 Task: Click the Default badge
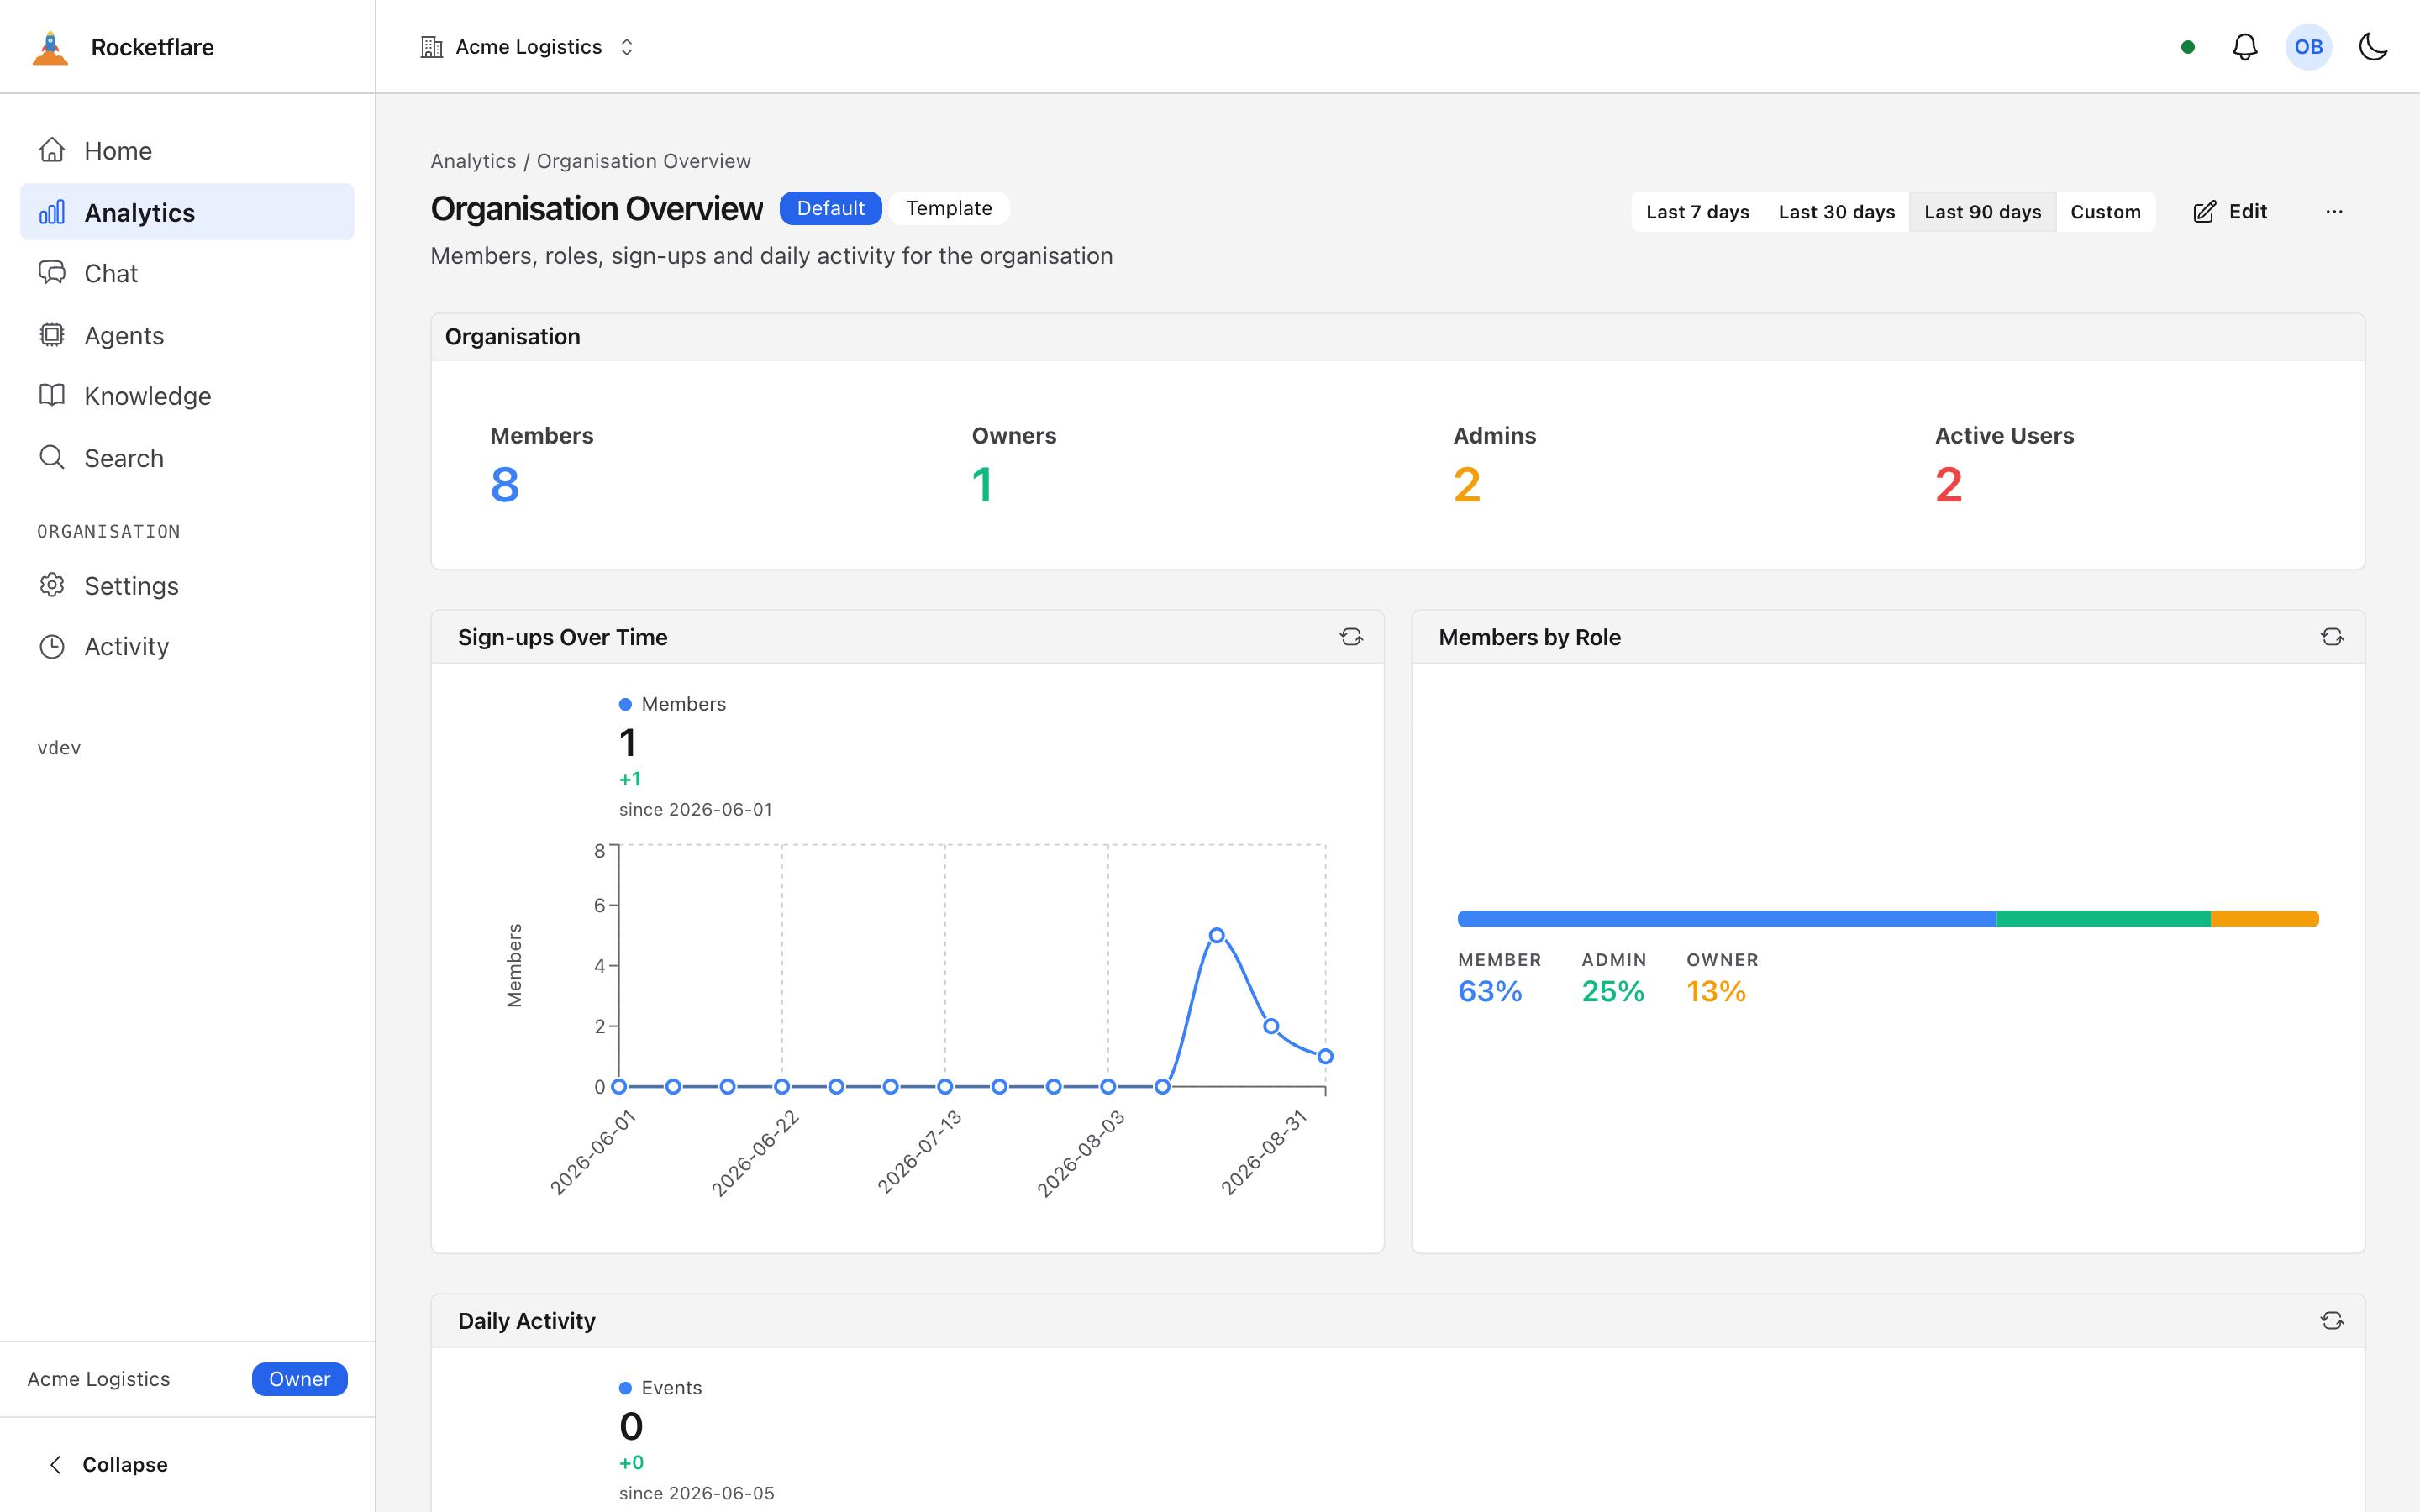click(830, 208)
